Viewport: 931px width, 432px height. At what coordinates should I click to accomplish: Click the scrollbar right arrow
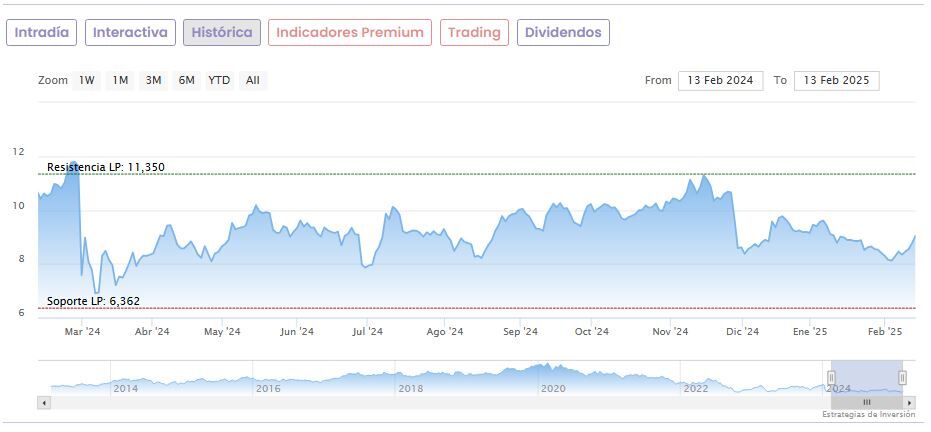coord(909,402)
